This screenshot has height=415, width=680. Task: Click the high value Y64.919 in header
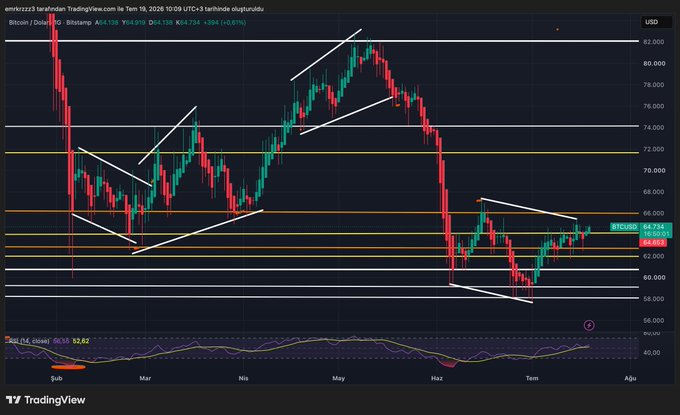click(x=133, y=23)
